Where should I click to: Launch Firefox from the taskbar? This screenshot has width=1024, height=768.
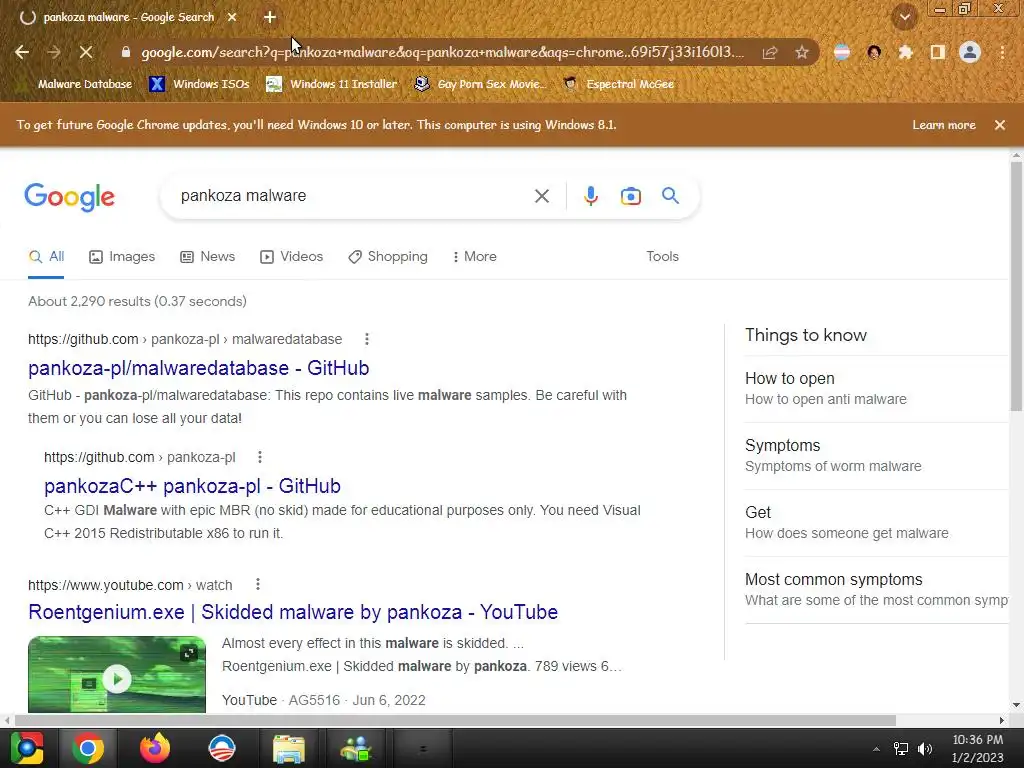pos(155,748)
